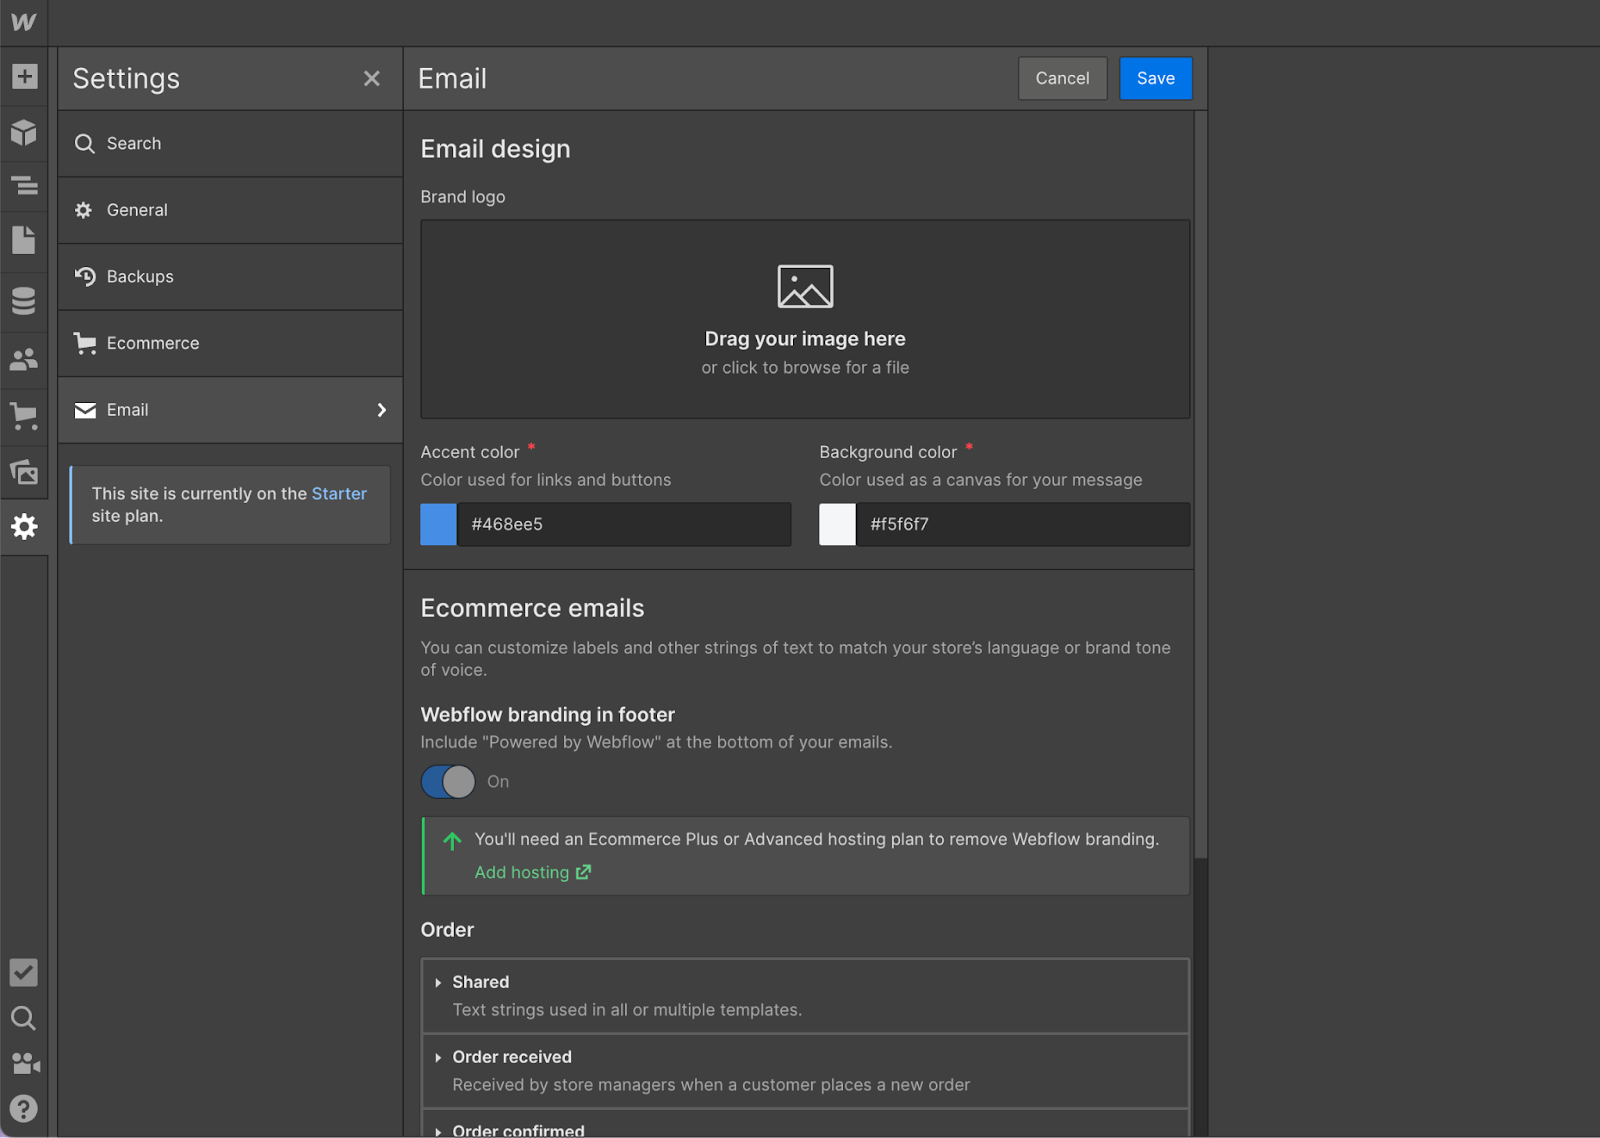
Task: Open the CMS Collections panel
Action: pos(24,300)
